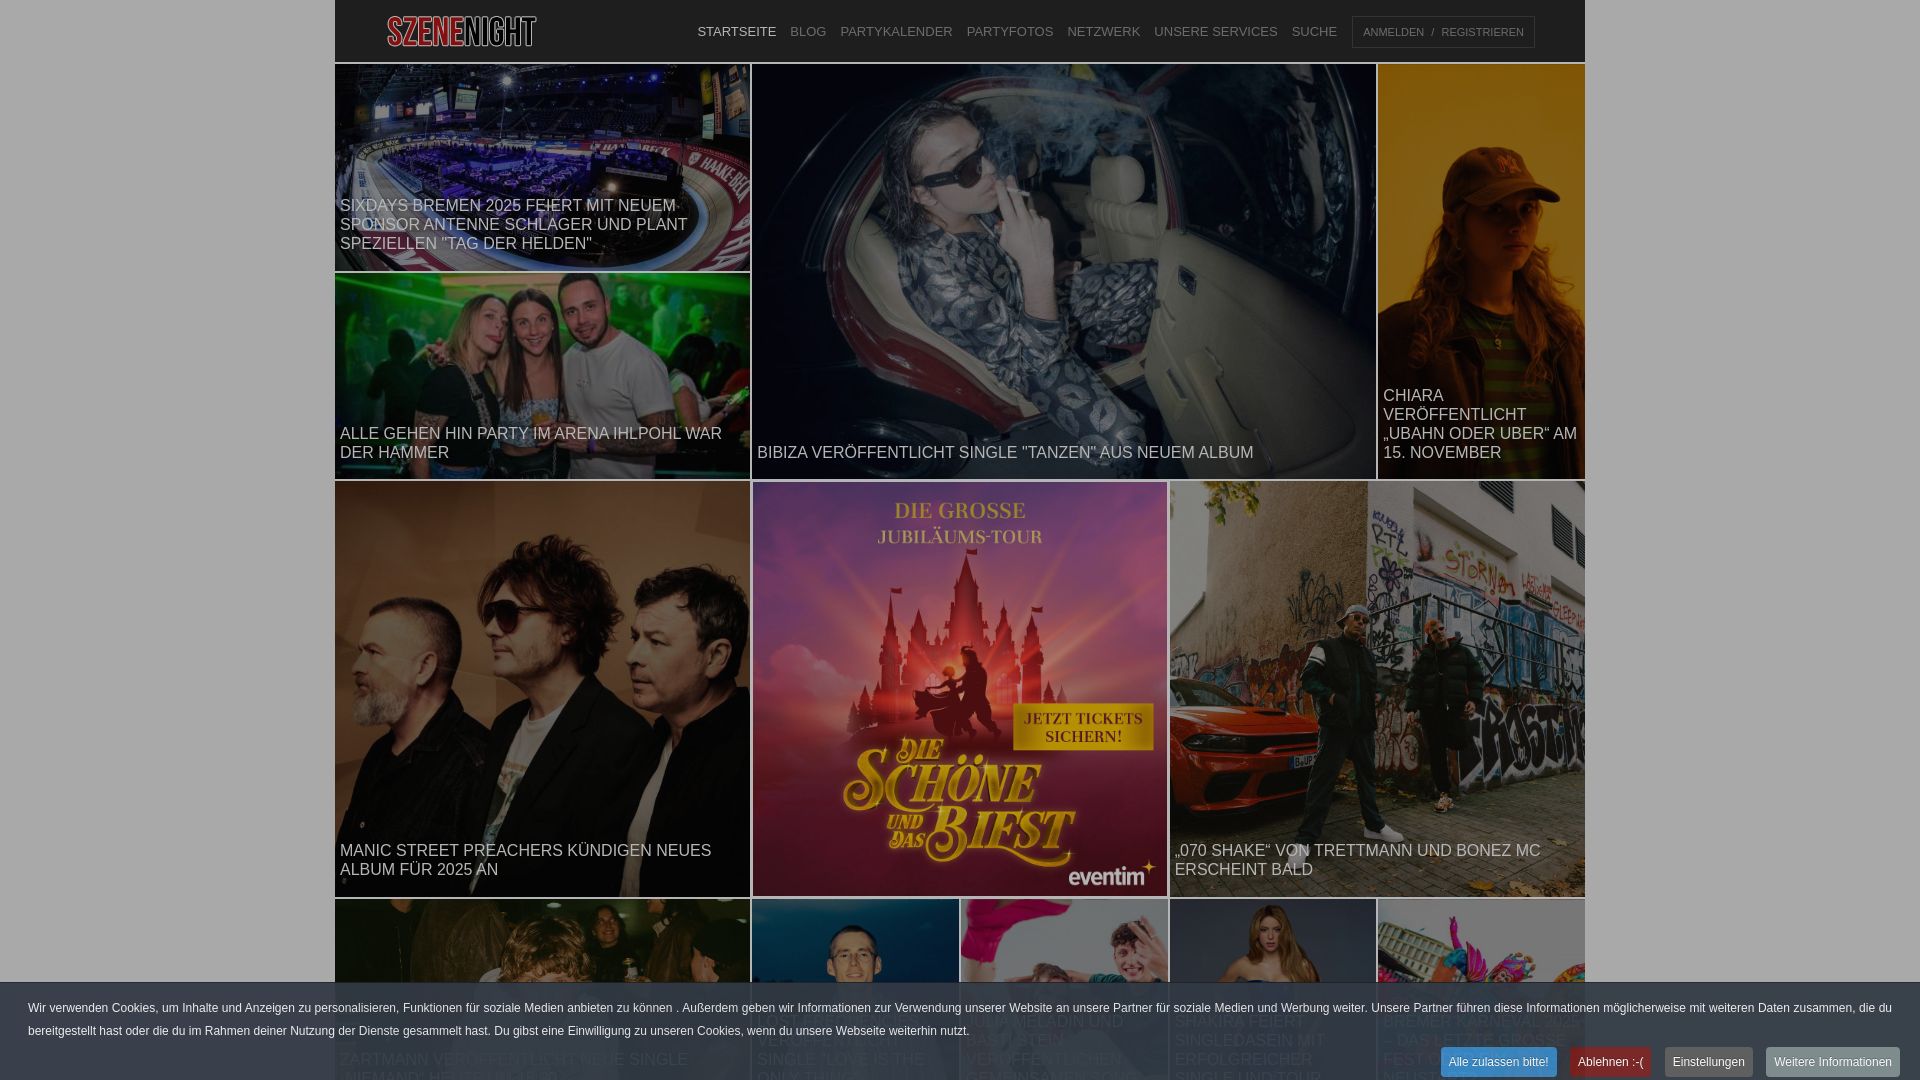Click Suche in the navigation
This screenshot has width=1920, height=1080.
click(1314, 32)
